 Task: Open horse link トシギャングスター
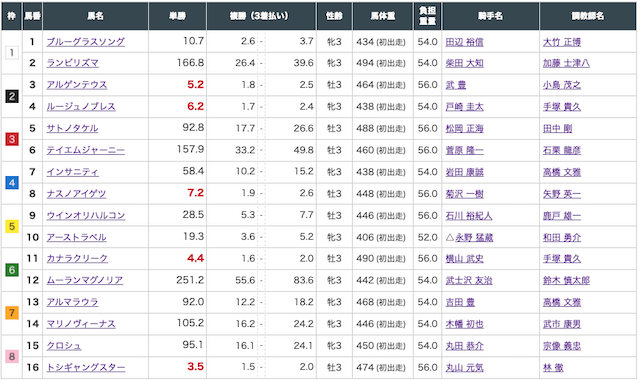click(x=86, y=367)
